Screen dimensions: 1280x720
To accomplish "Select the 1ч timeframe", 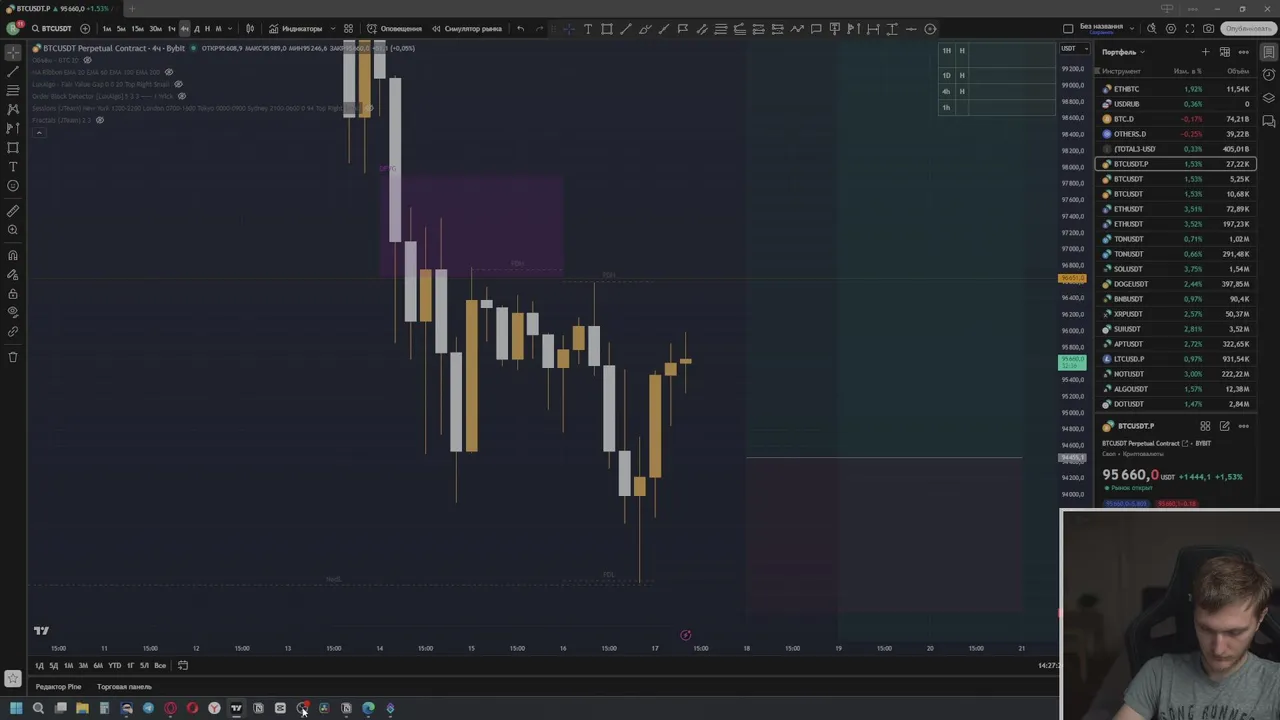I will click(x=171, y=28).
